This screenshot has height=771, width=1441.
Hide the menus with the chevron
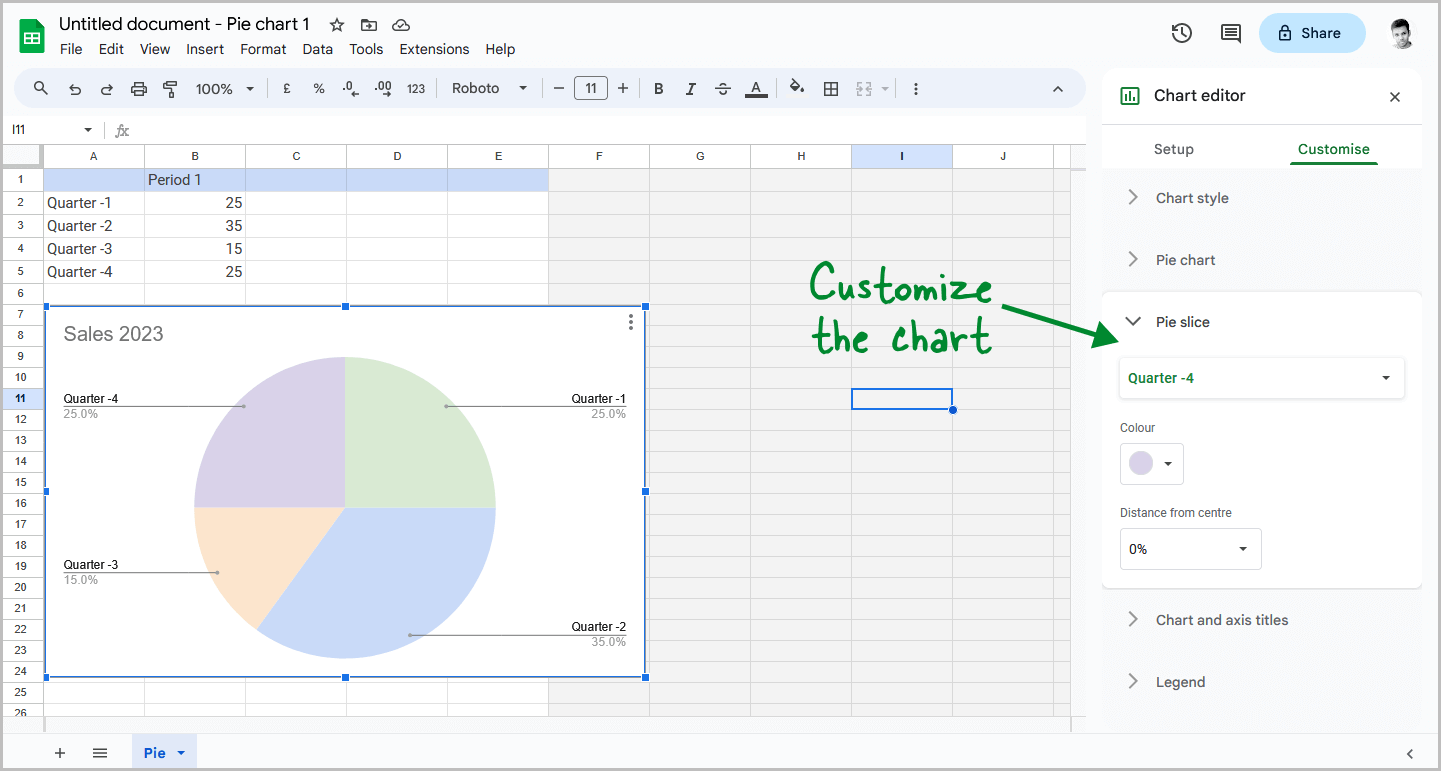[x=1058, y=89]
